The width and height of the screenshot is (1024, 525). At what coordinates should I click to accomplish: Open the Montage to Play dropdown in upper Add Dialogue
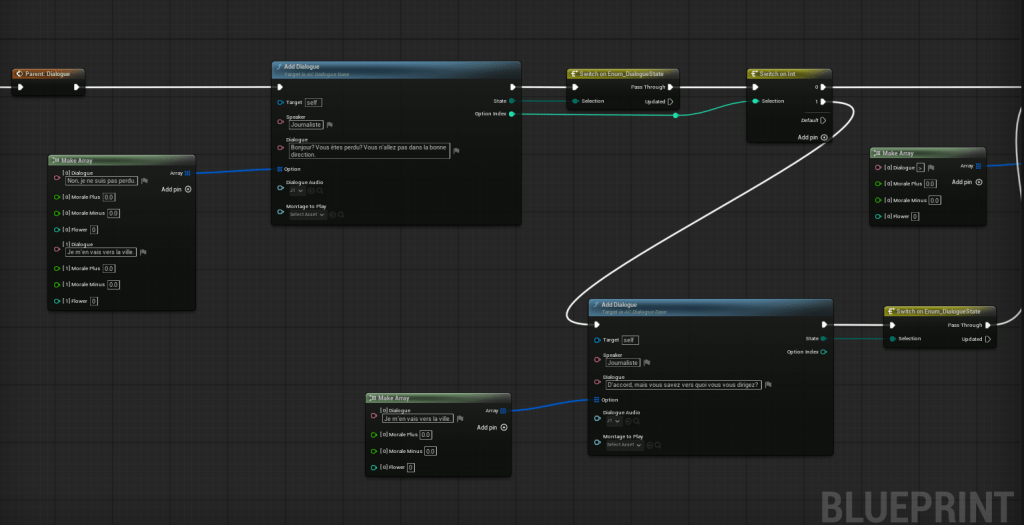[x=308, y=214]
